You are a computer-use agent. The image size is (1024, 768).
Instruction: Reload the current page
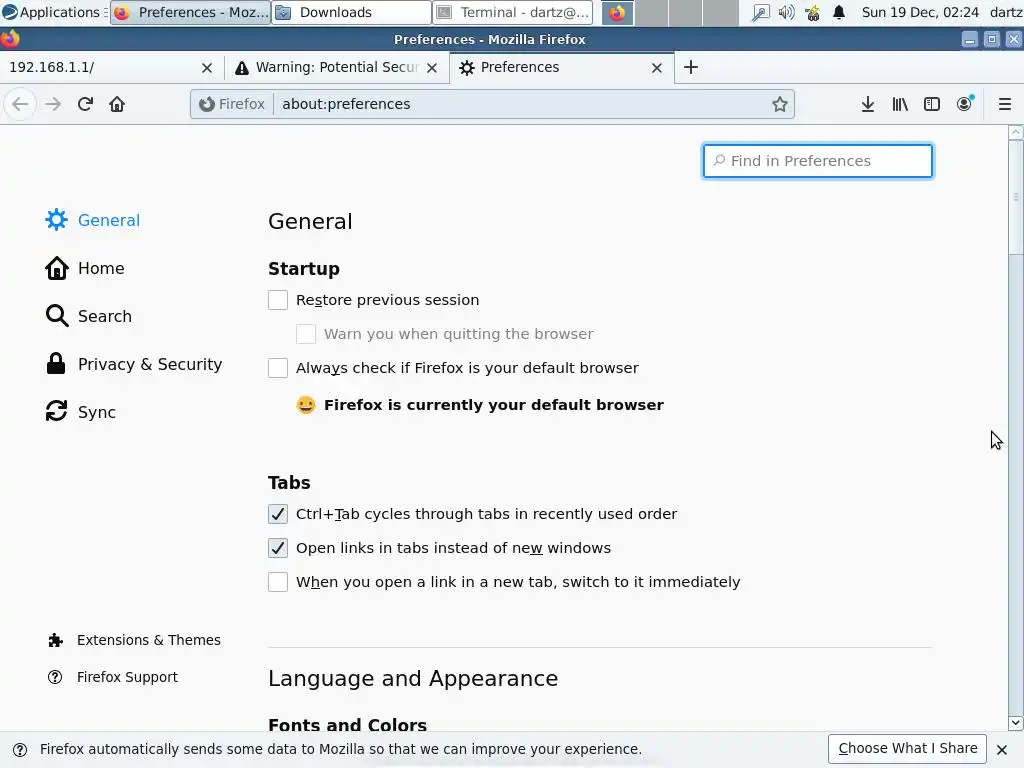[x=85, y=104]
